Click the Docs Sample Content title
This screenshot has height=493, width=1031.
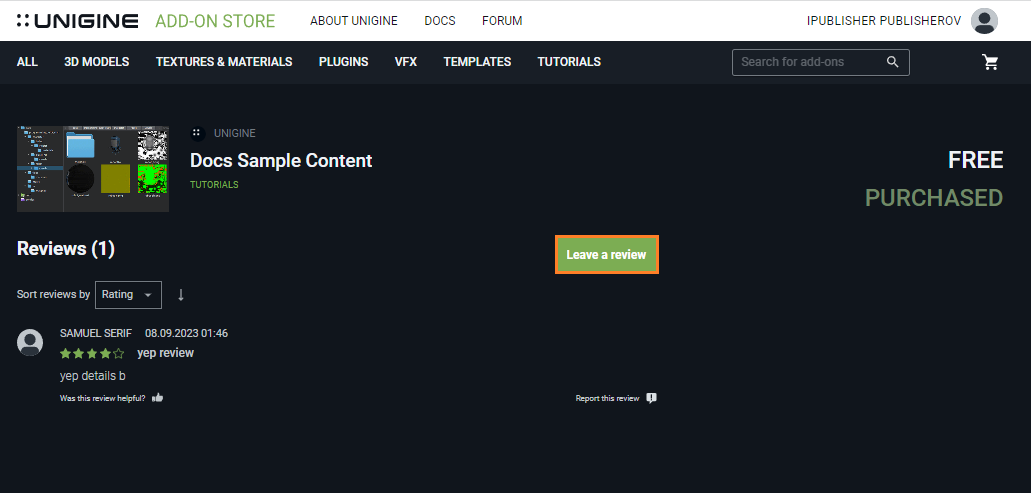click(x=281, y=160)
